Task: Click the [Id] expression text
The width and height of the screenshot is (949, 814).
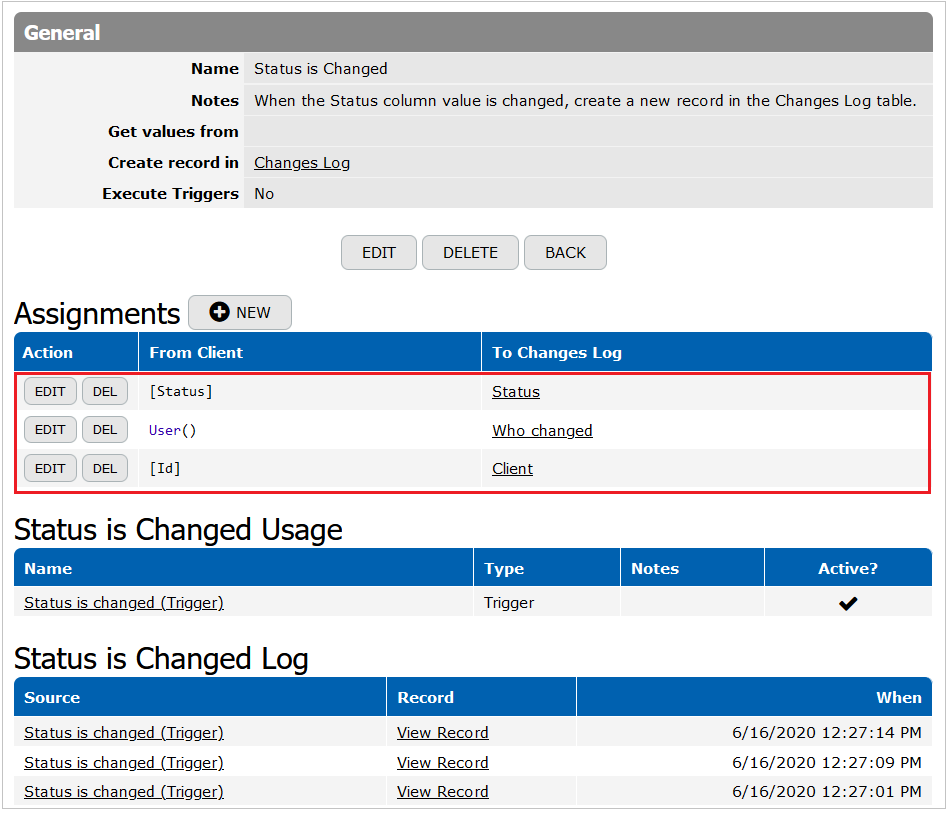Action: 165,468
